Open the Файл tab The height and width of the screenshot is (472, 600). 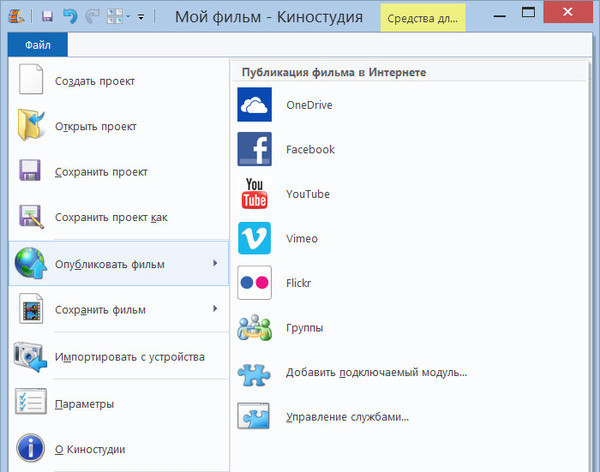[38, 45]
